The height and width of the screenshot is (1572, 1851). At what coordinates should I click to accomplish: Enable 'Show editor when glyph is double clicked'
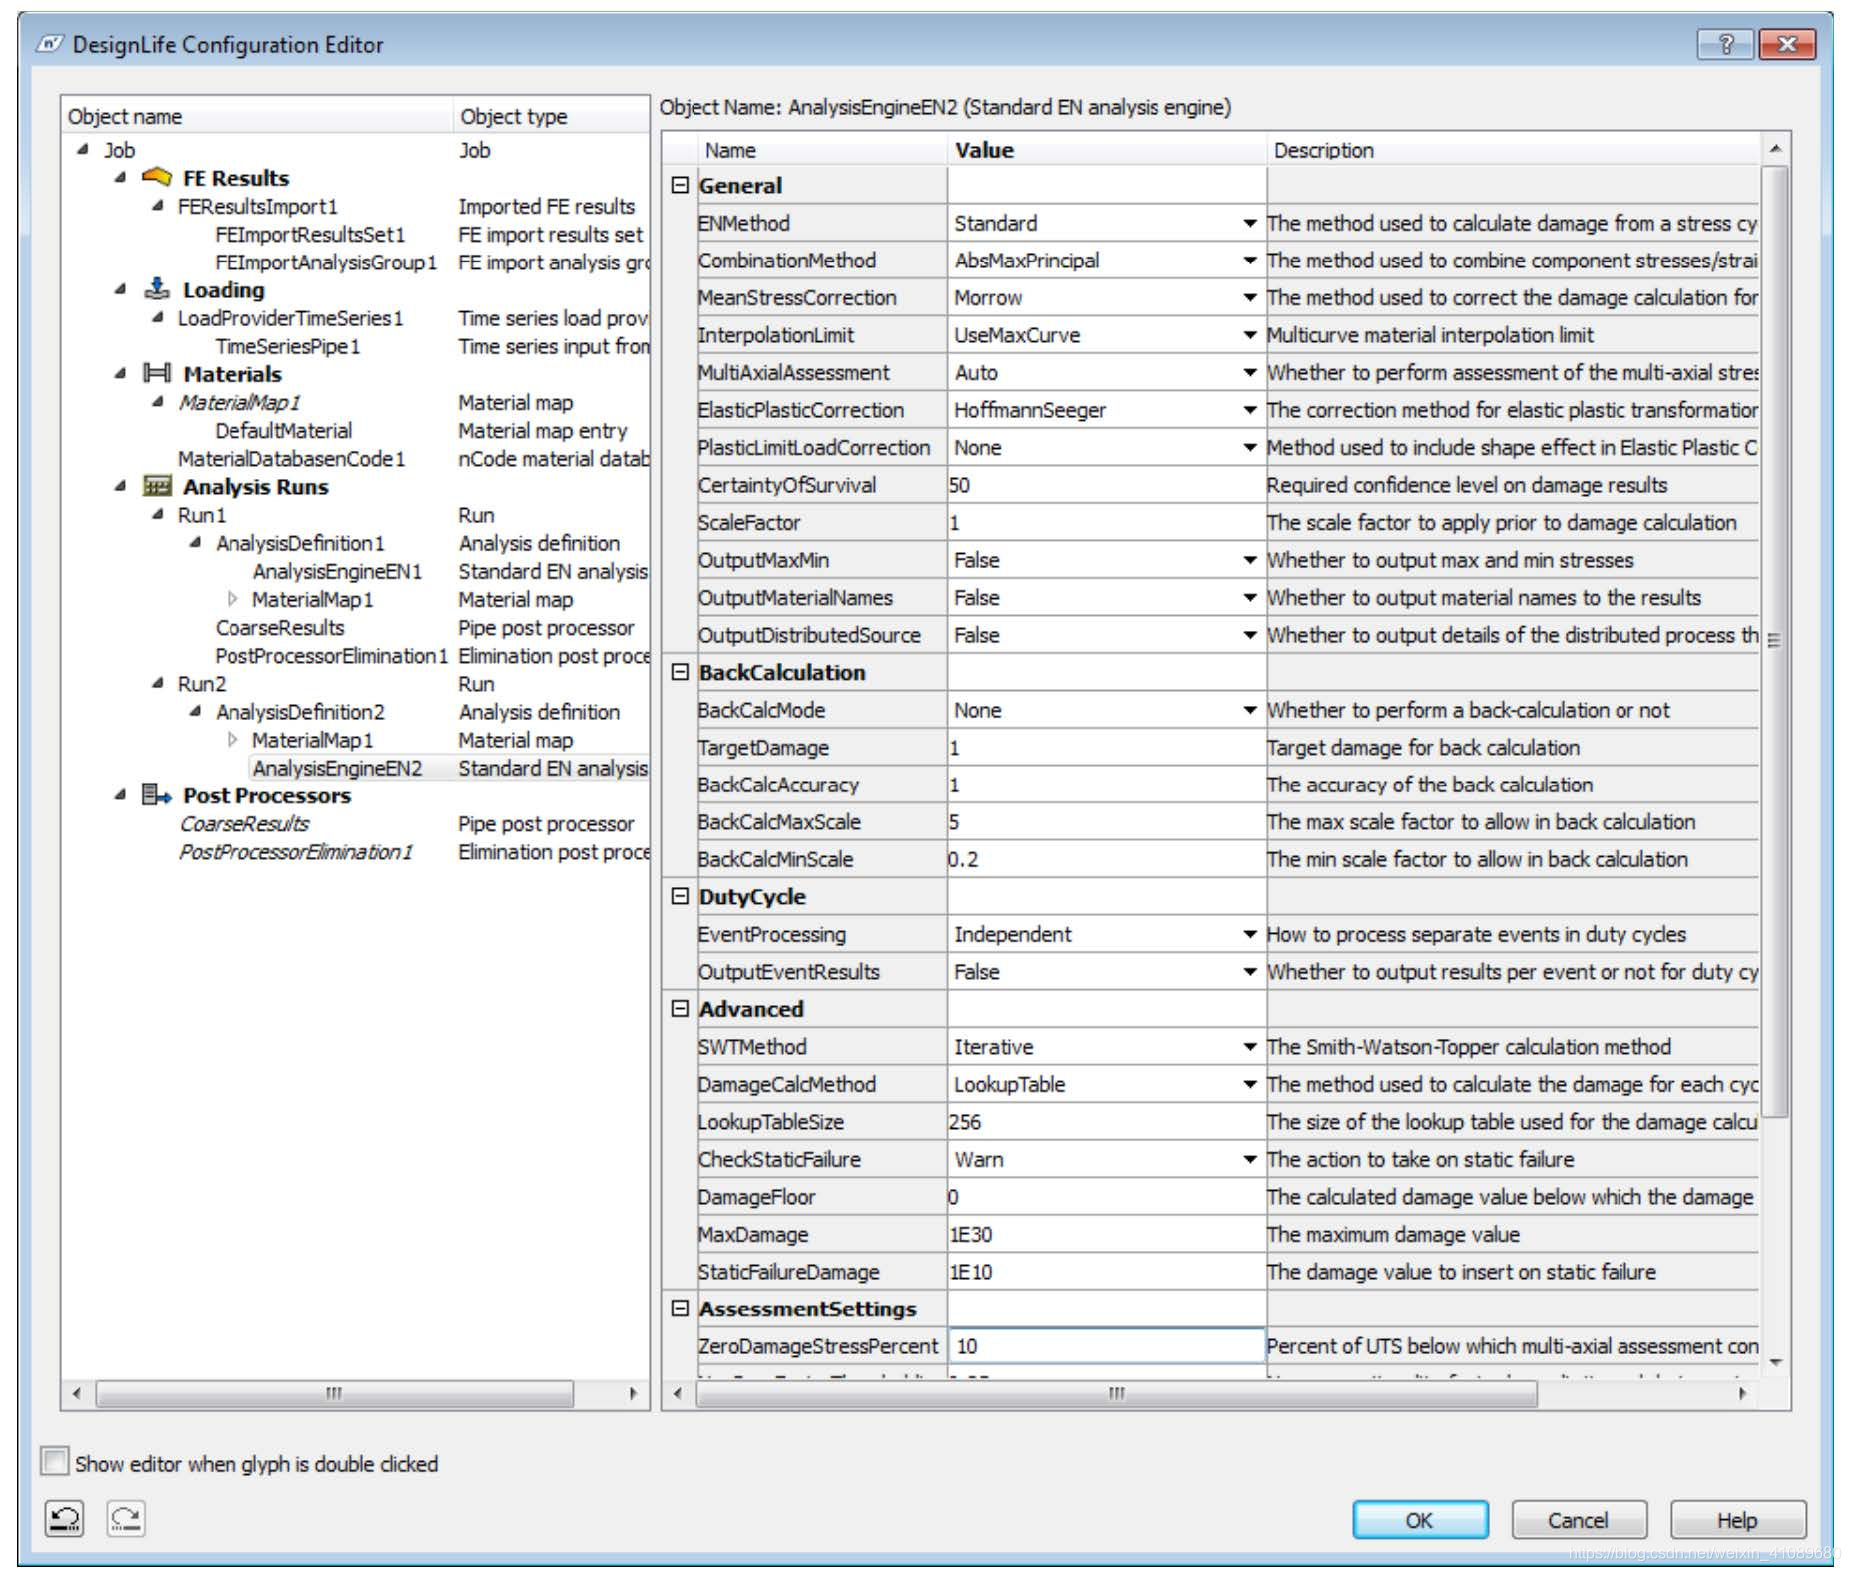[x=54, y=1462]
